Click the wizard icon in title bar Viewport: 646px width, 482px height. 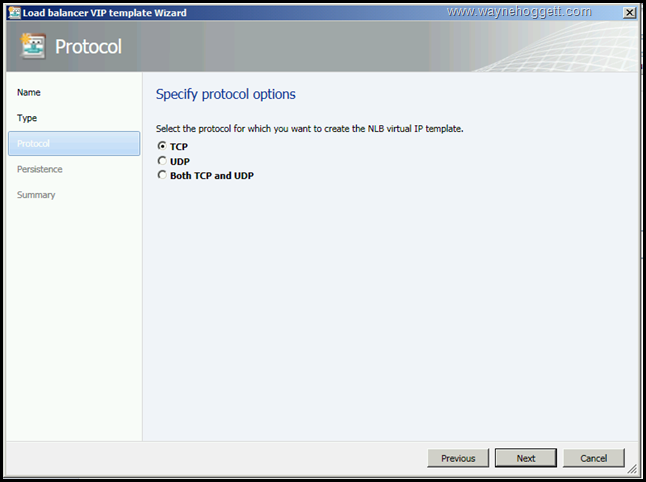[15, 12]
